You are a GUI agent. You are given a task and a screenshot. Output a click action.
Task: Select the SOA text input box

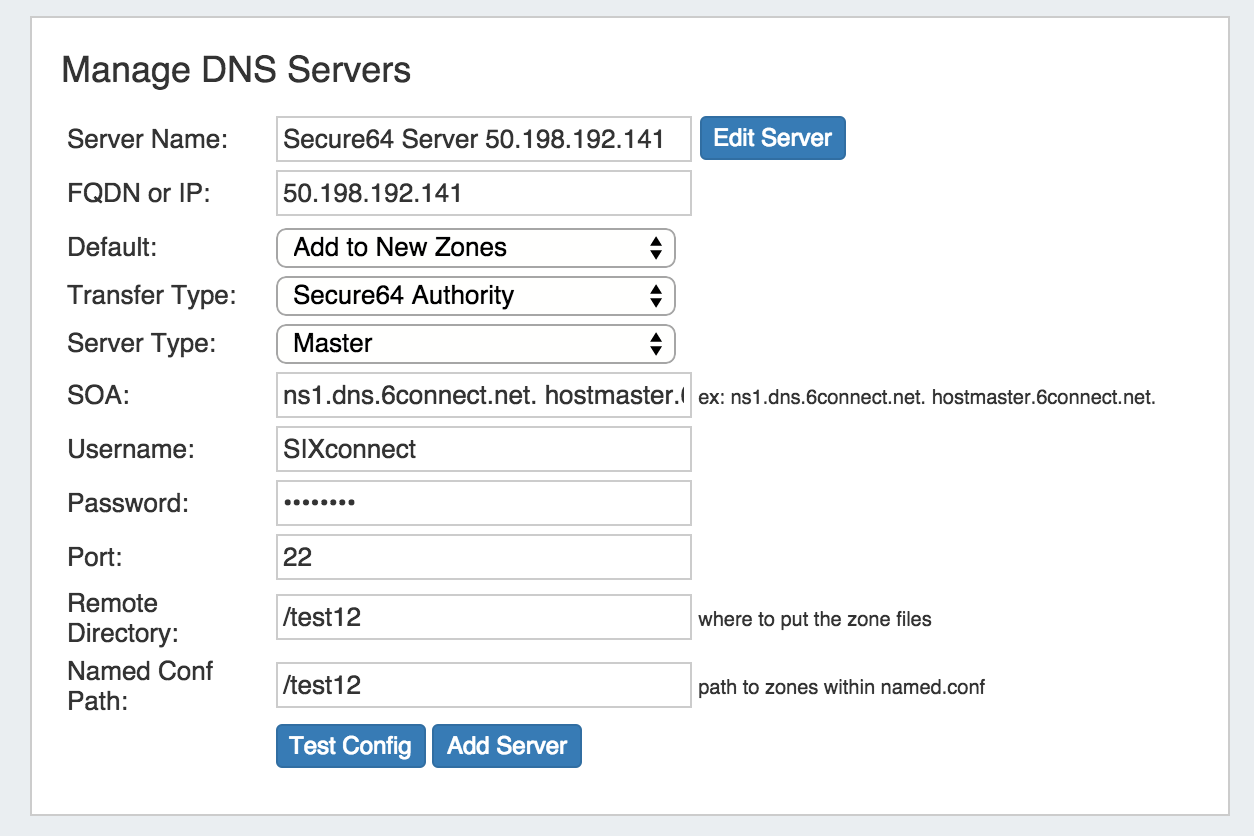click(x=483, y=396)
